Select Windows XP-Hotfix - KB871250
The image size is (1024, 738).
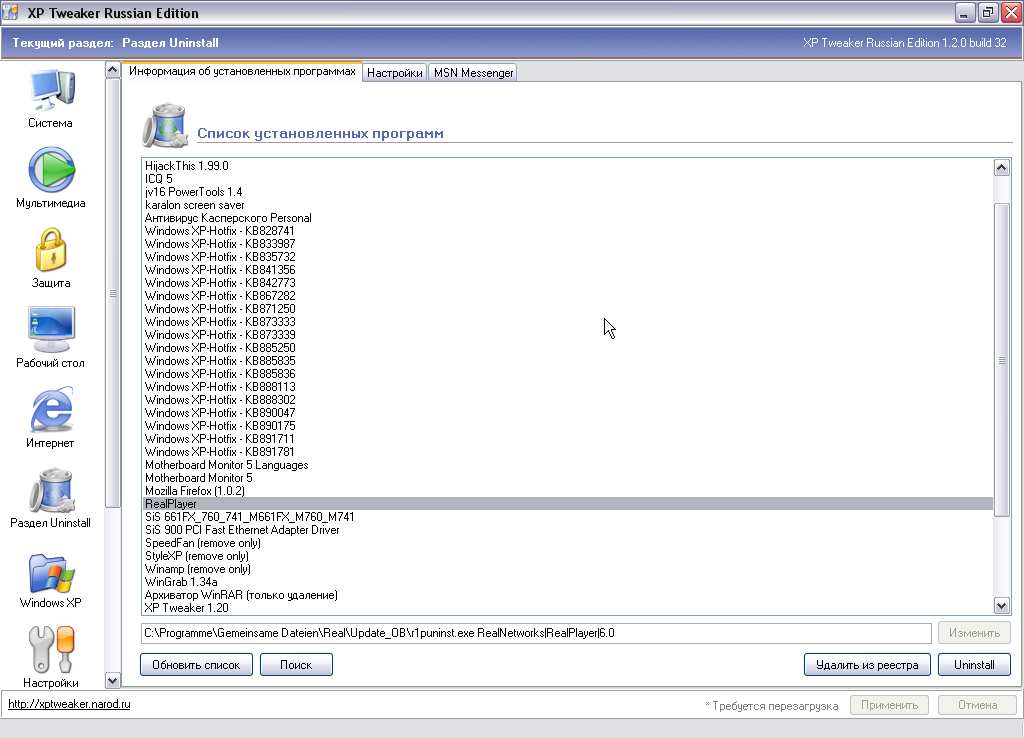tap(567, 309)
